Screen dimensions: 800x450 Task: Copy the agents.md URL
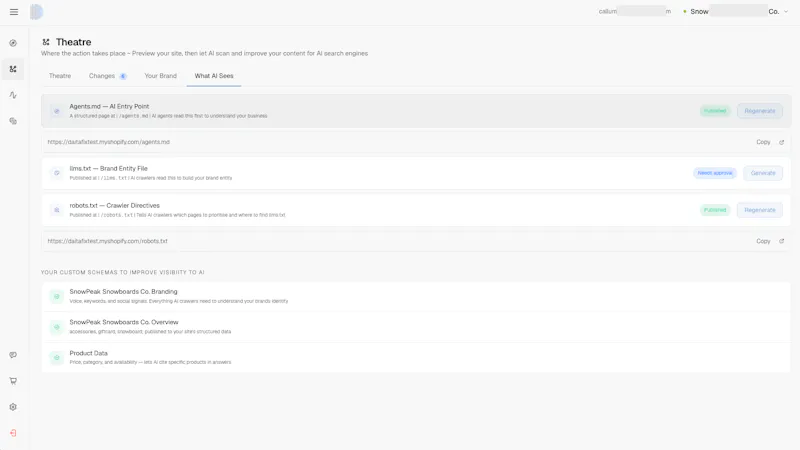click(763, 142)
